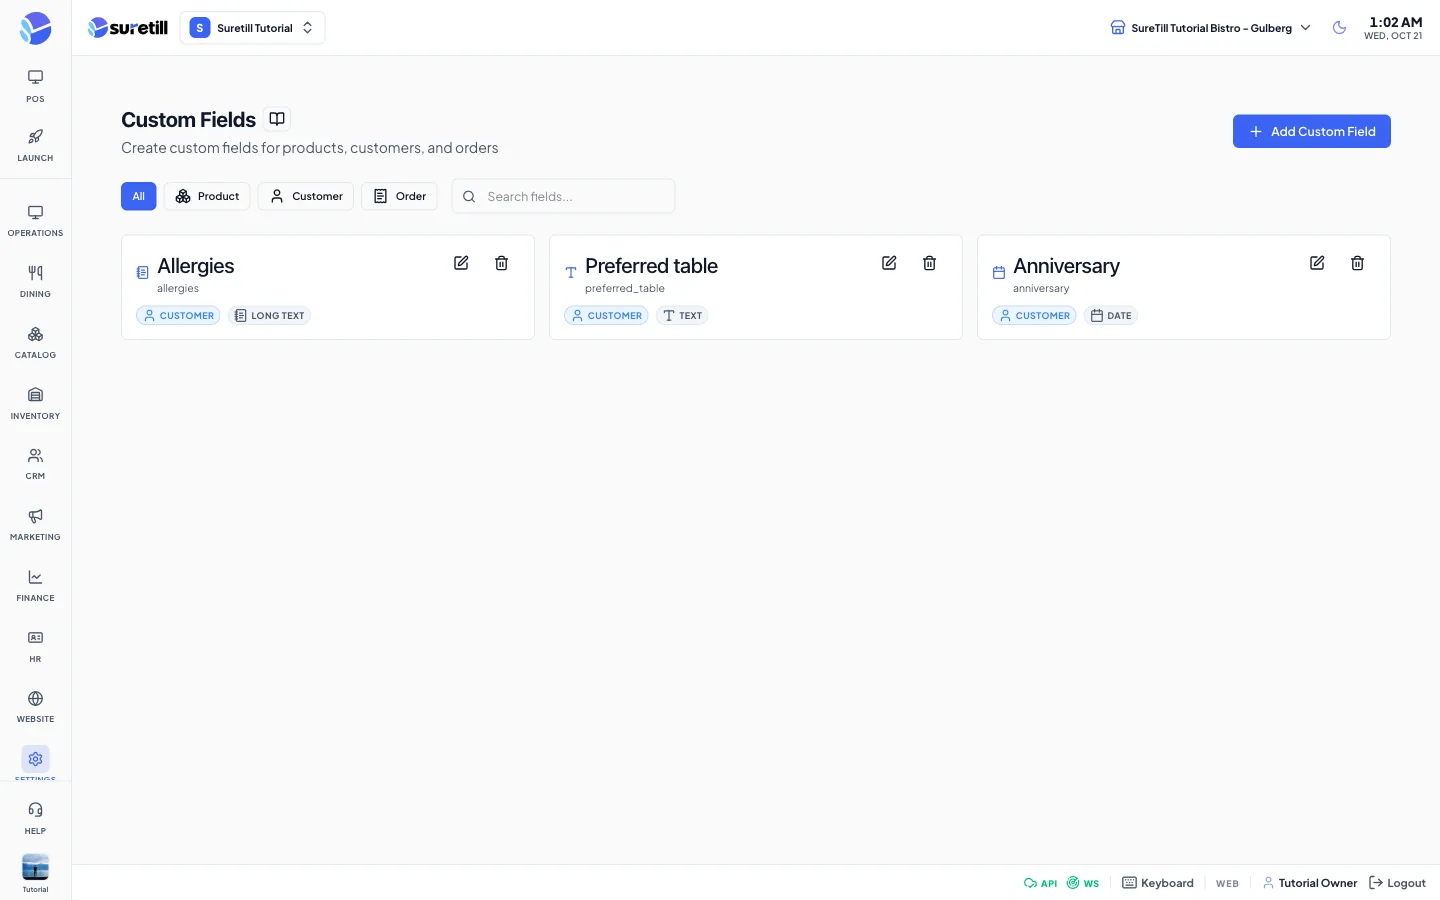The width and height of the screenshot is (1440, 900).
Task: Open the Inventory section
Action: [x=35, y=404]
